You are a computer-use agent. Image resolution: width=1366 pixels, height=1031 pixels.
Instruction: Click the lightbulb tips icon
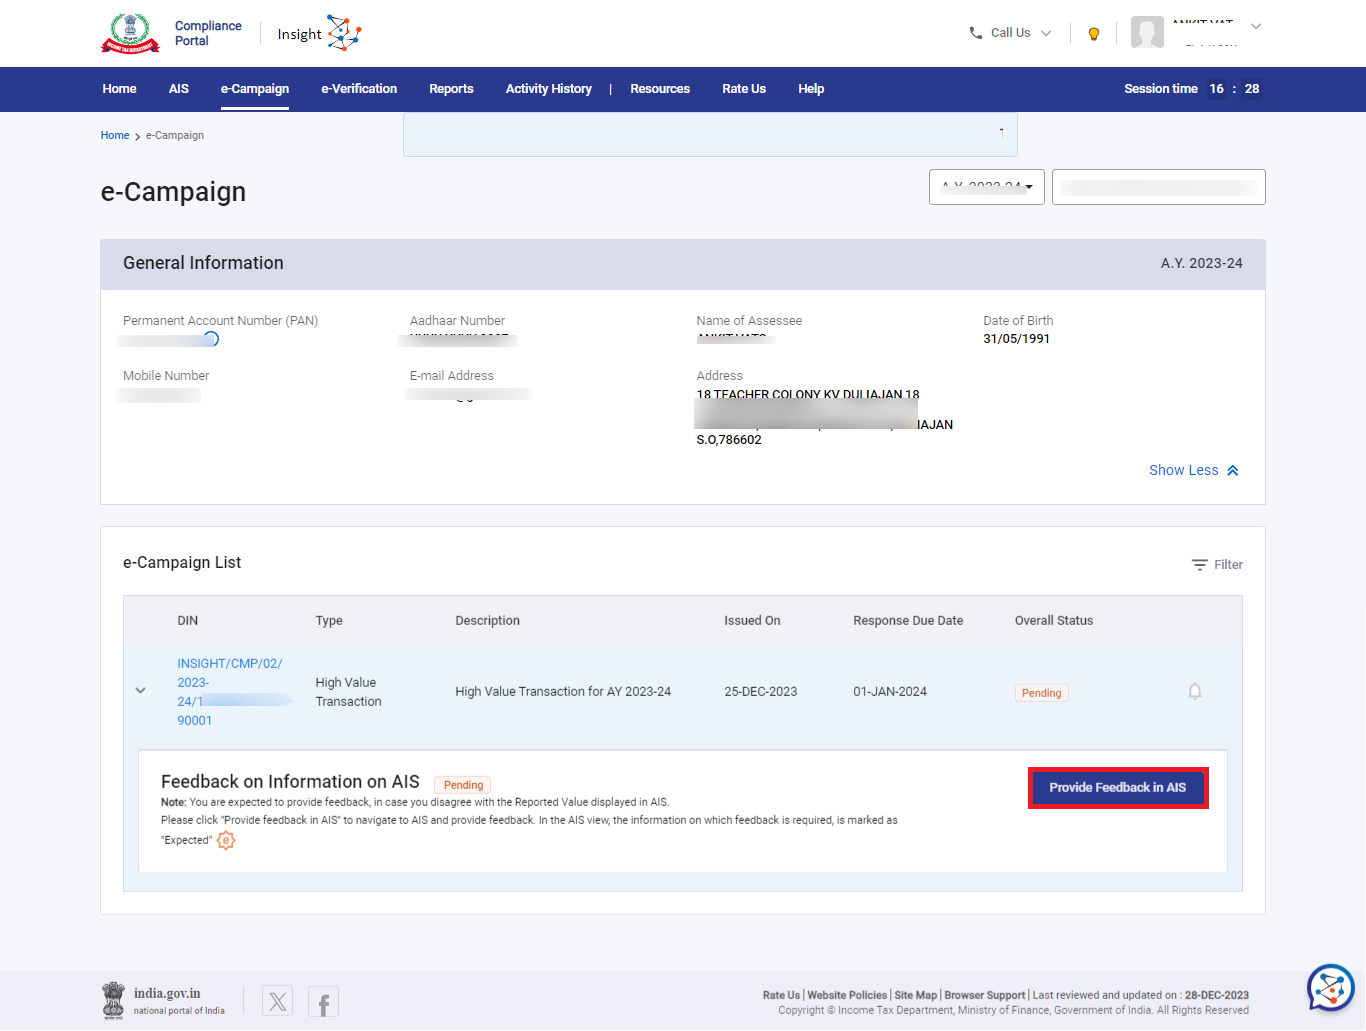[x=1094, y=34]
